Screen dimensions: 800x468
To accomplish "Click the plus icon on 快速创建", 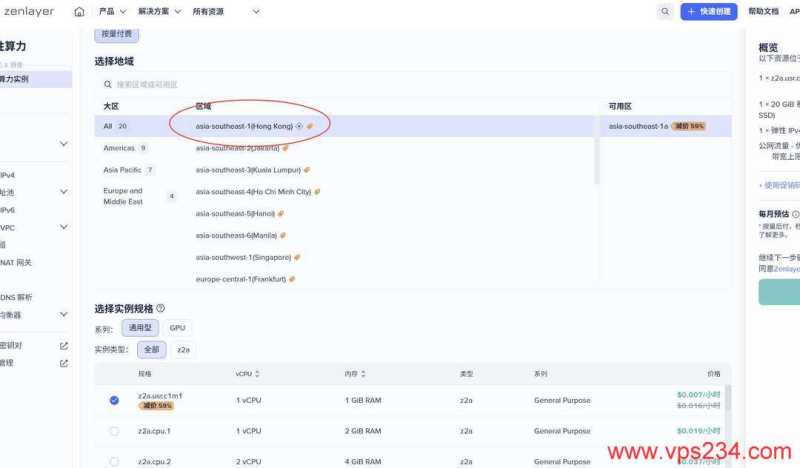I will [x=691, y=11].
